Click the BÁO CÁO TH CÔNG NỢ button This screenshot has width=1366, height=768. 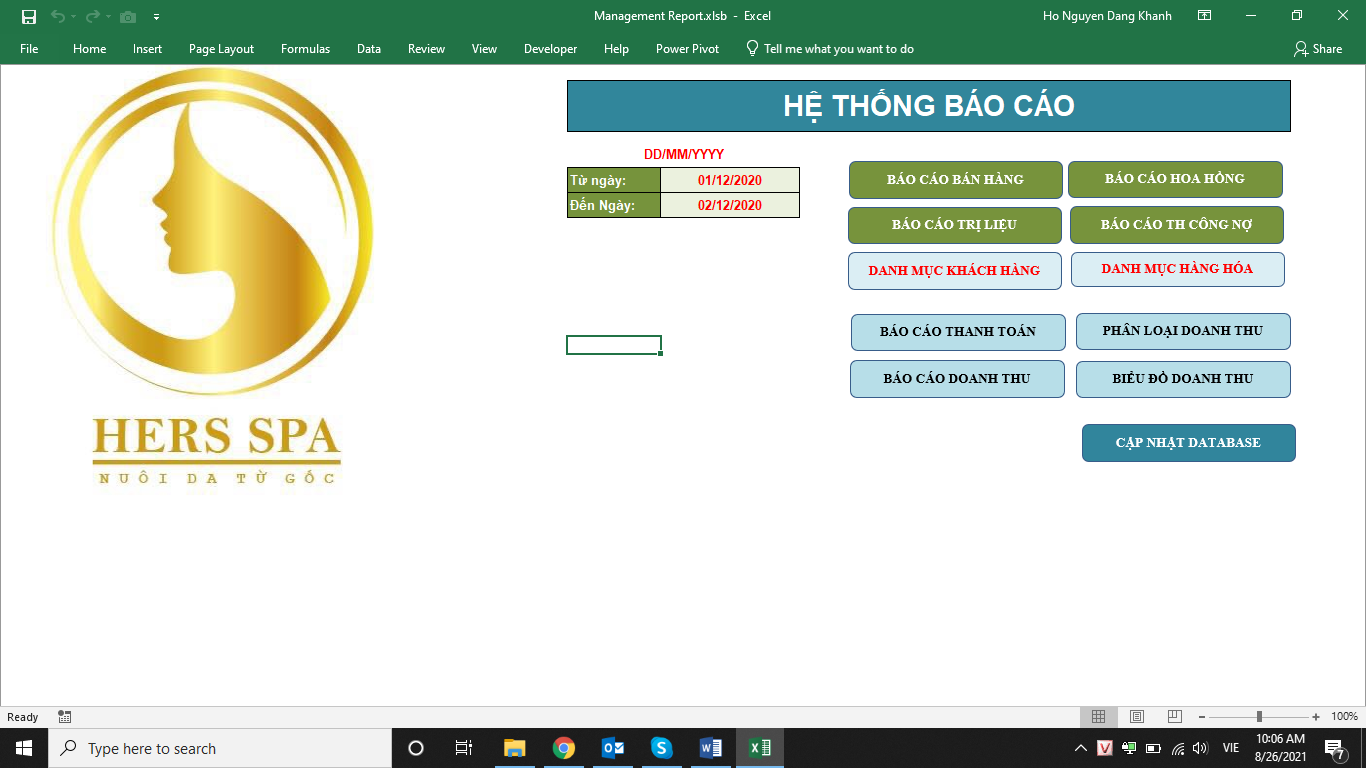1176,225
